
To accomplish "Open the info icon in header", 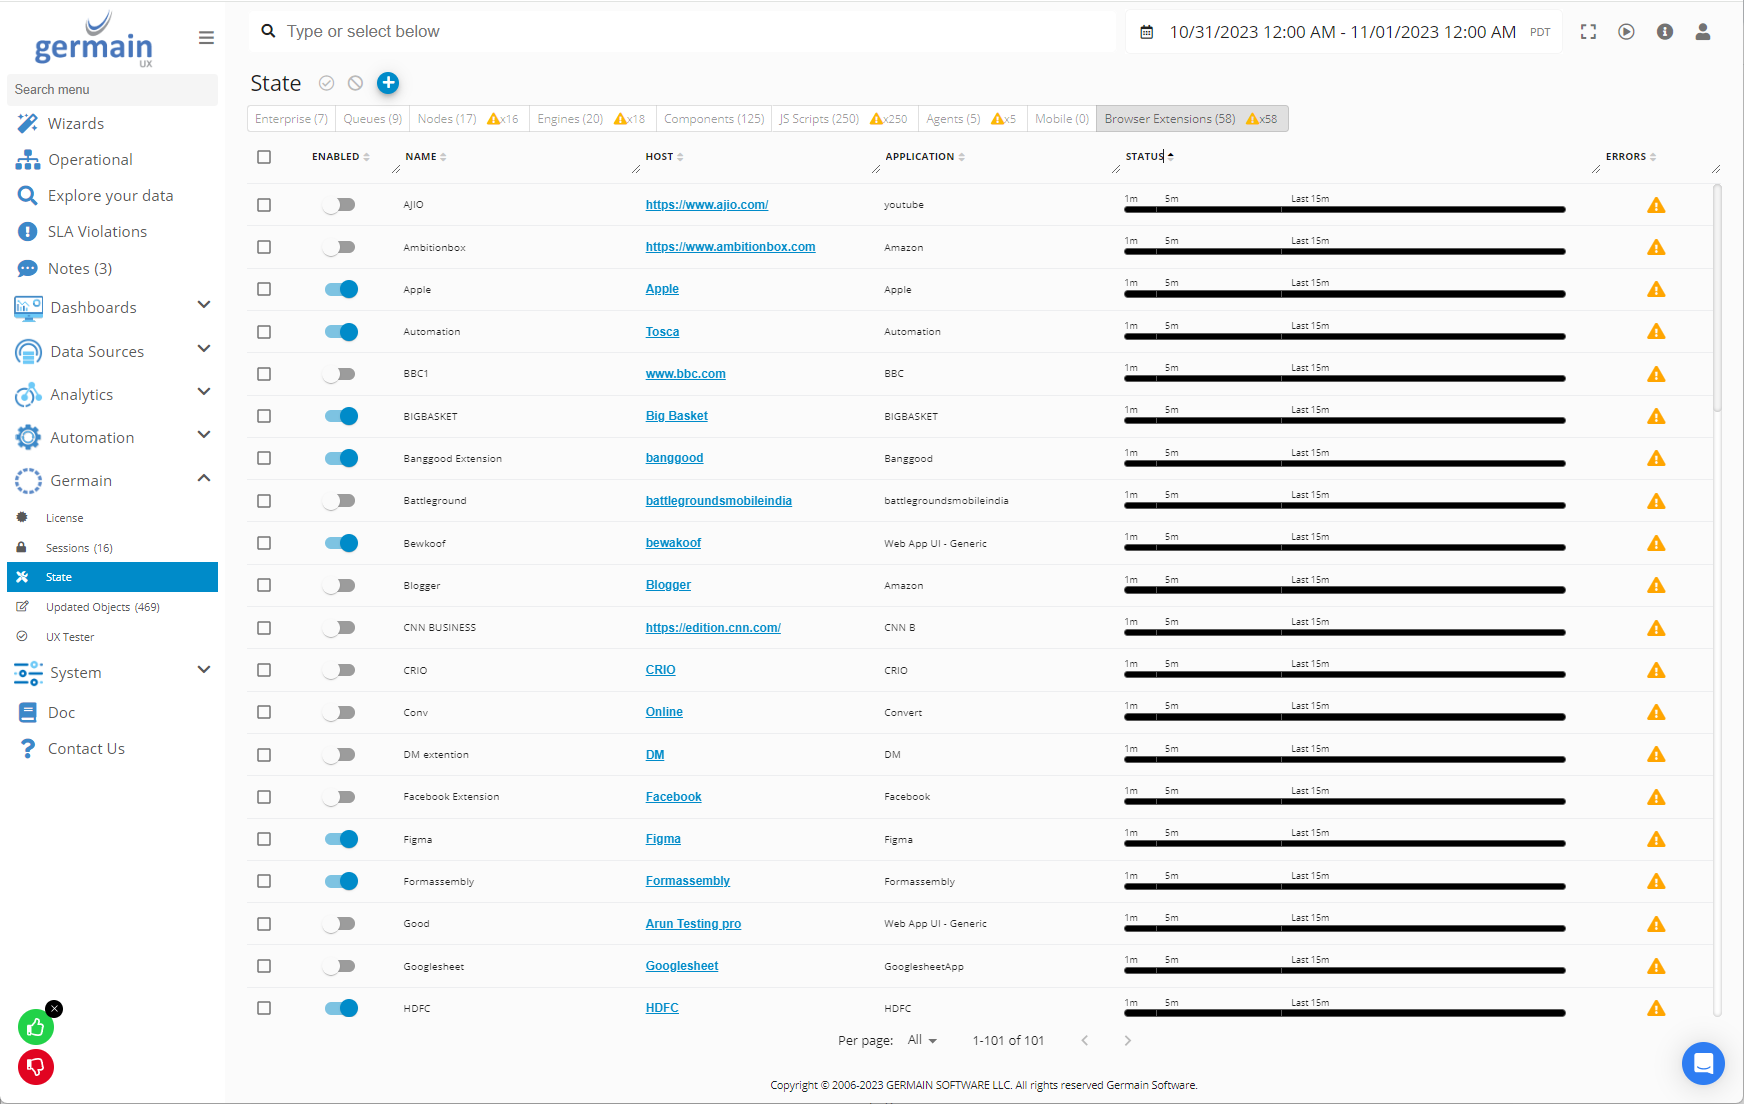I will click(x=1664, y=32).
